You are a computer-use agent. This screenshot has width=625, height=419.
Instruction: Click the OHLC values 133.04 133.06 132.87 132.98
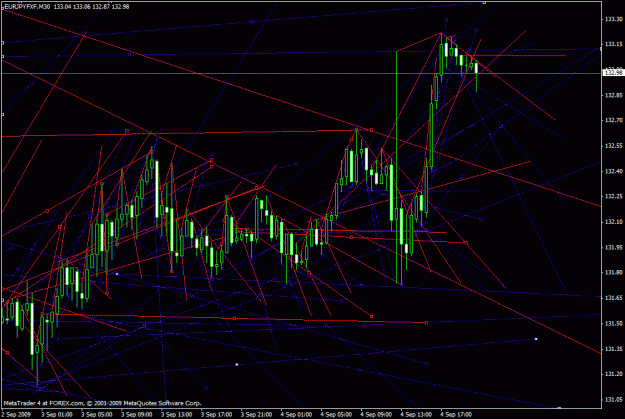[x=91, y=6]
